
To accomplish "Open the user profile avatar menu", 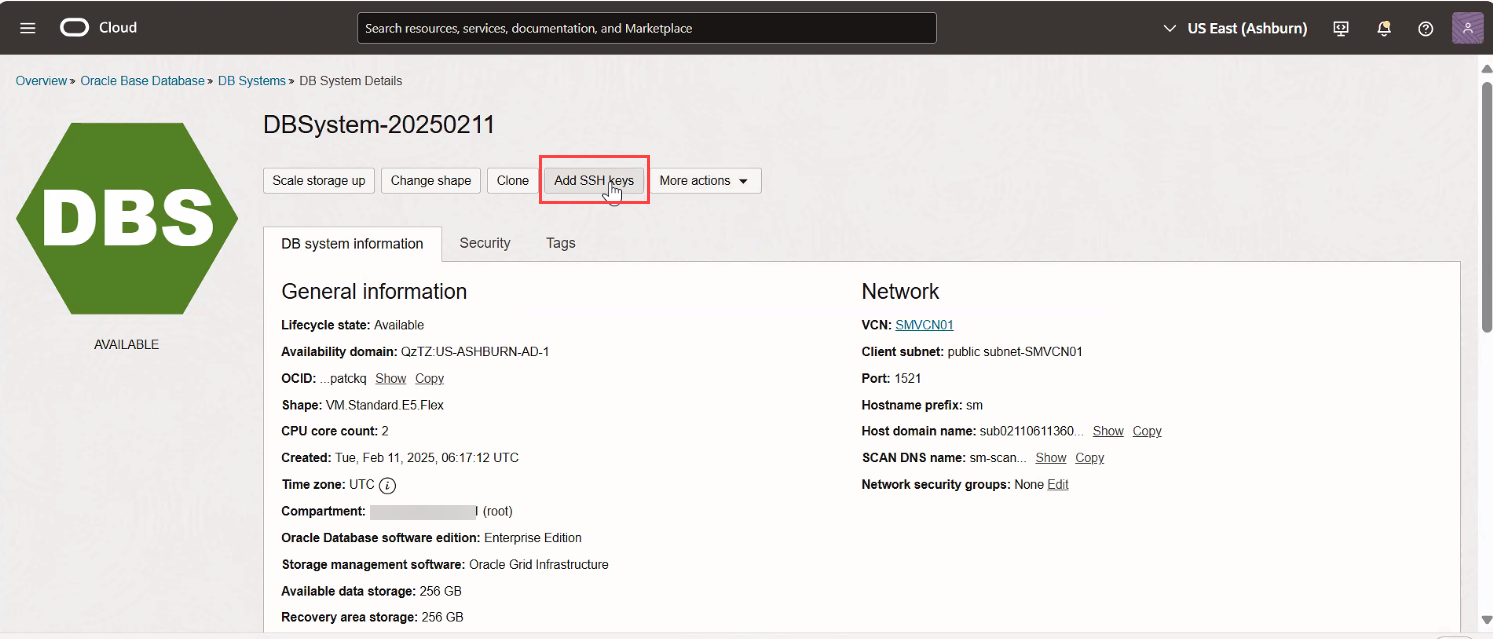I will click(x=1467, y=28).
